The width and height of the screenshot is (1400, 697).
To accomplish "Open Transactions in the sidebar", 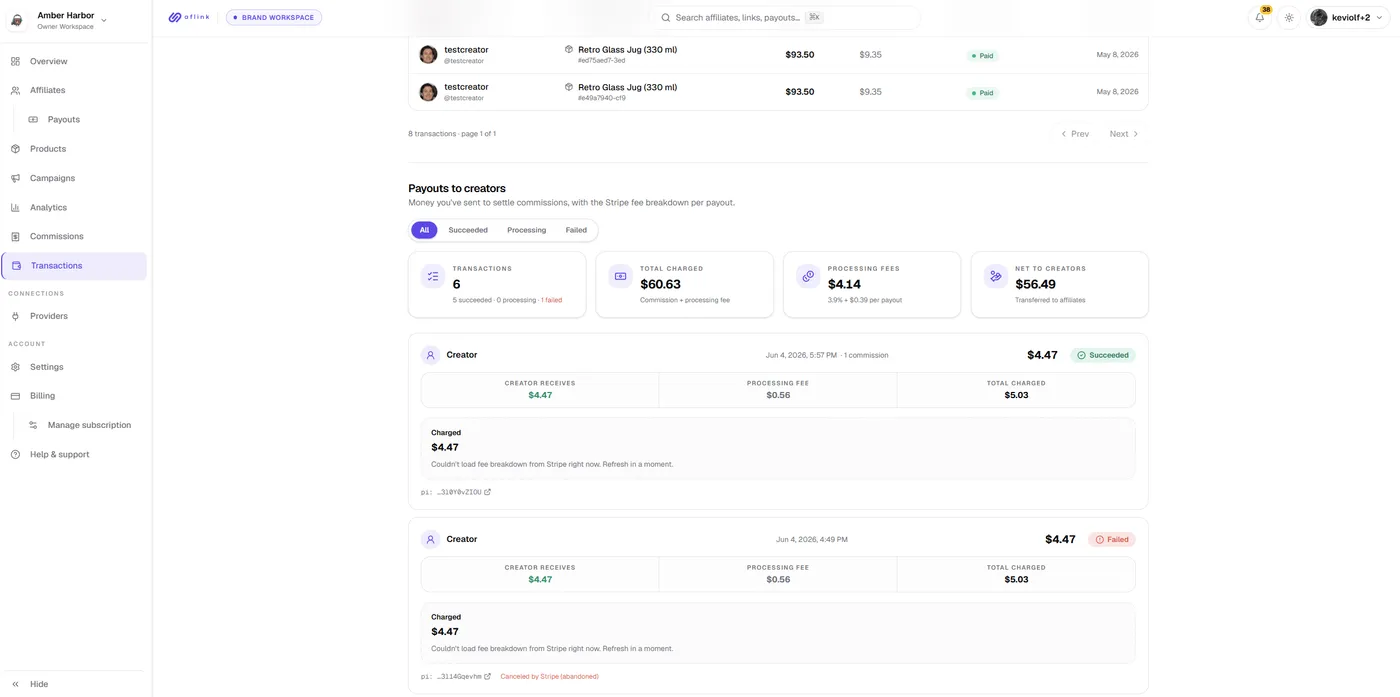I will (75, 266).
